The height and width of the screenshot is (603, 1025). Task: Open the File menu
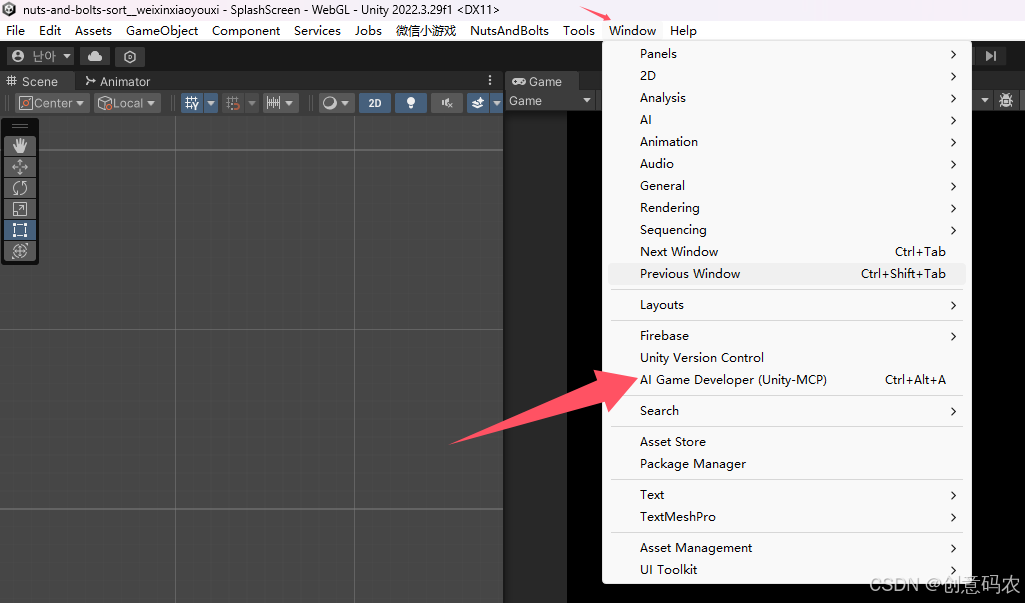tap(15, 31)
